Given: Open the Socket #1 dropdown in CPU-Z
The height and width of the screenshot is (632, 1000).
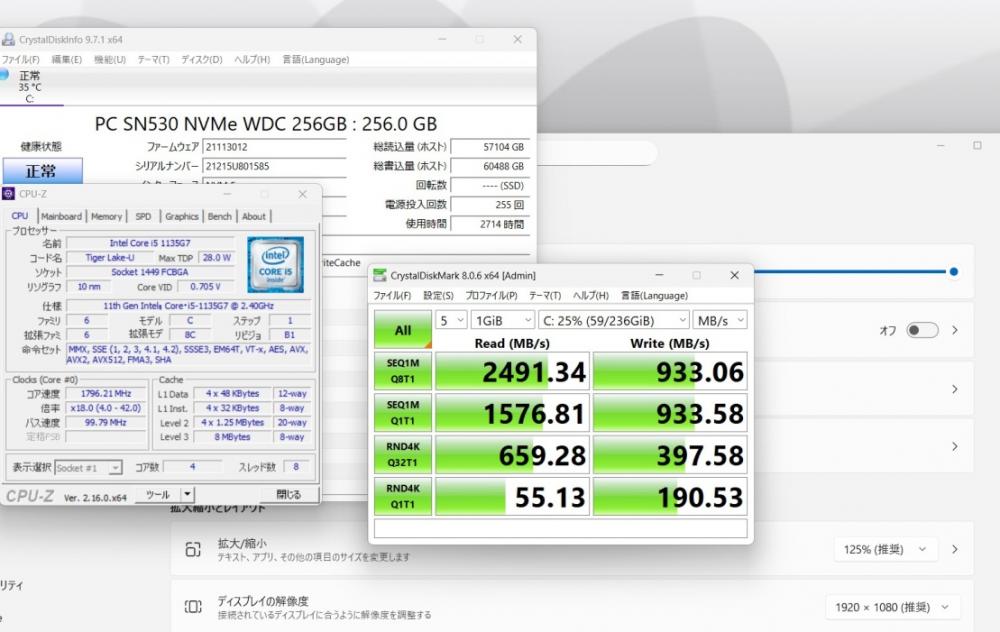Looking at the screenshot, I should (x=88, y=468).
